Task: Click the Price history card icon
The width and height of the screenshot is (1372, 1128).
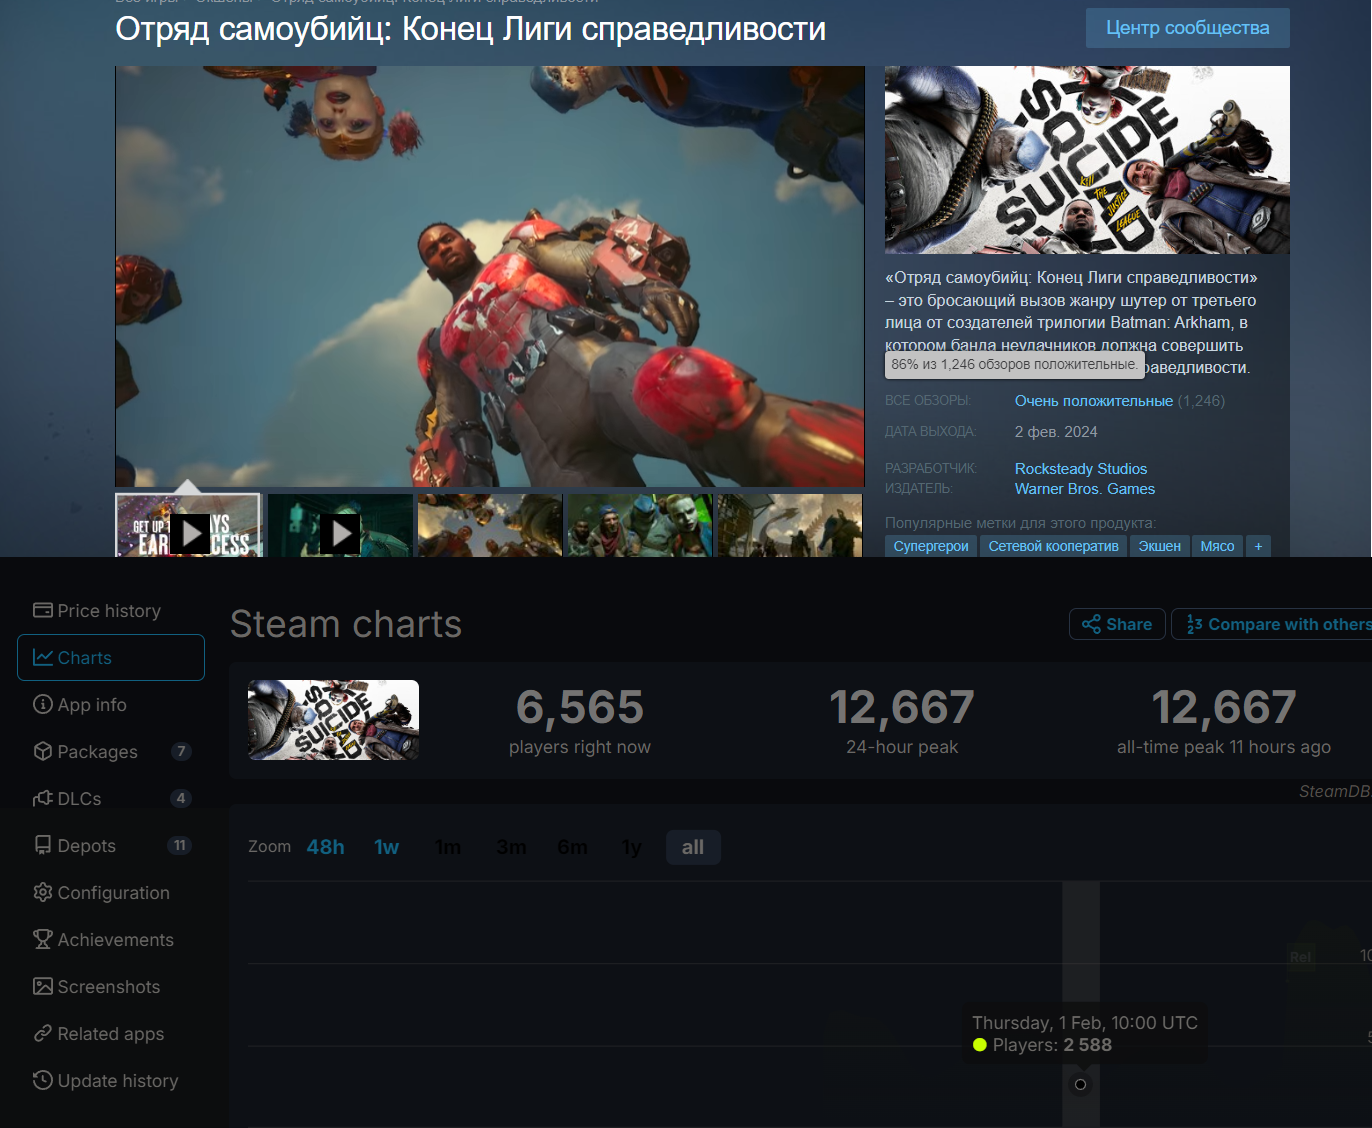Action: tap(43, 610)
